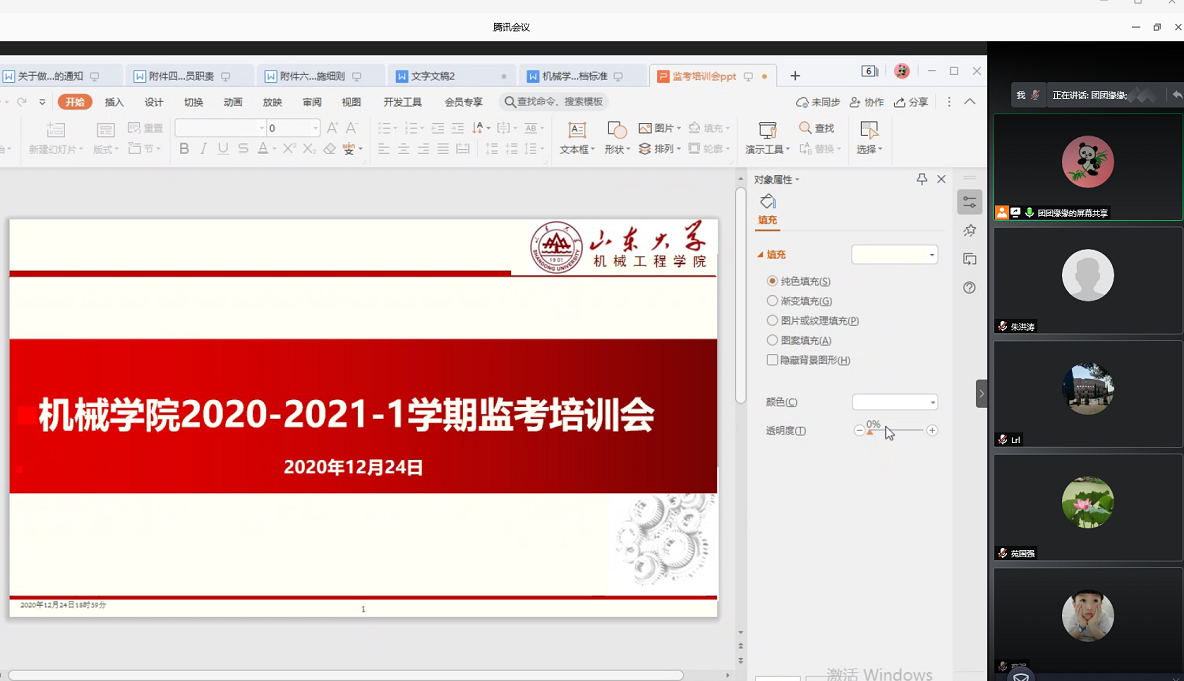Image resolution: width=1184 pixels, height=681 pixels.
Task: Click the find (查找) magnifier icon
Action: (806, 128)
